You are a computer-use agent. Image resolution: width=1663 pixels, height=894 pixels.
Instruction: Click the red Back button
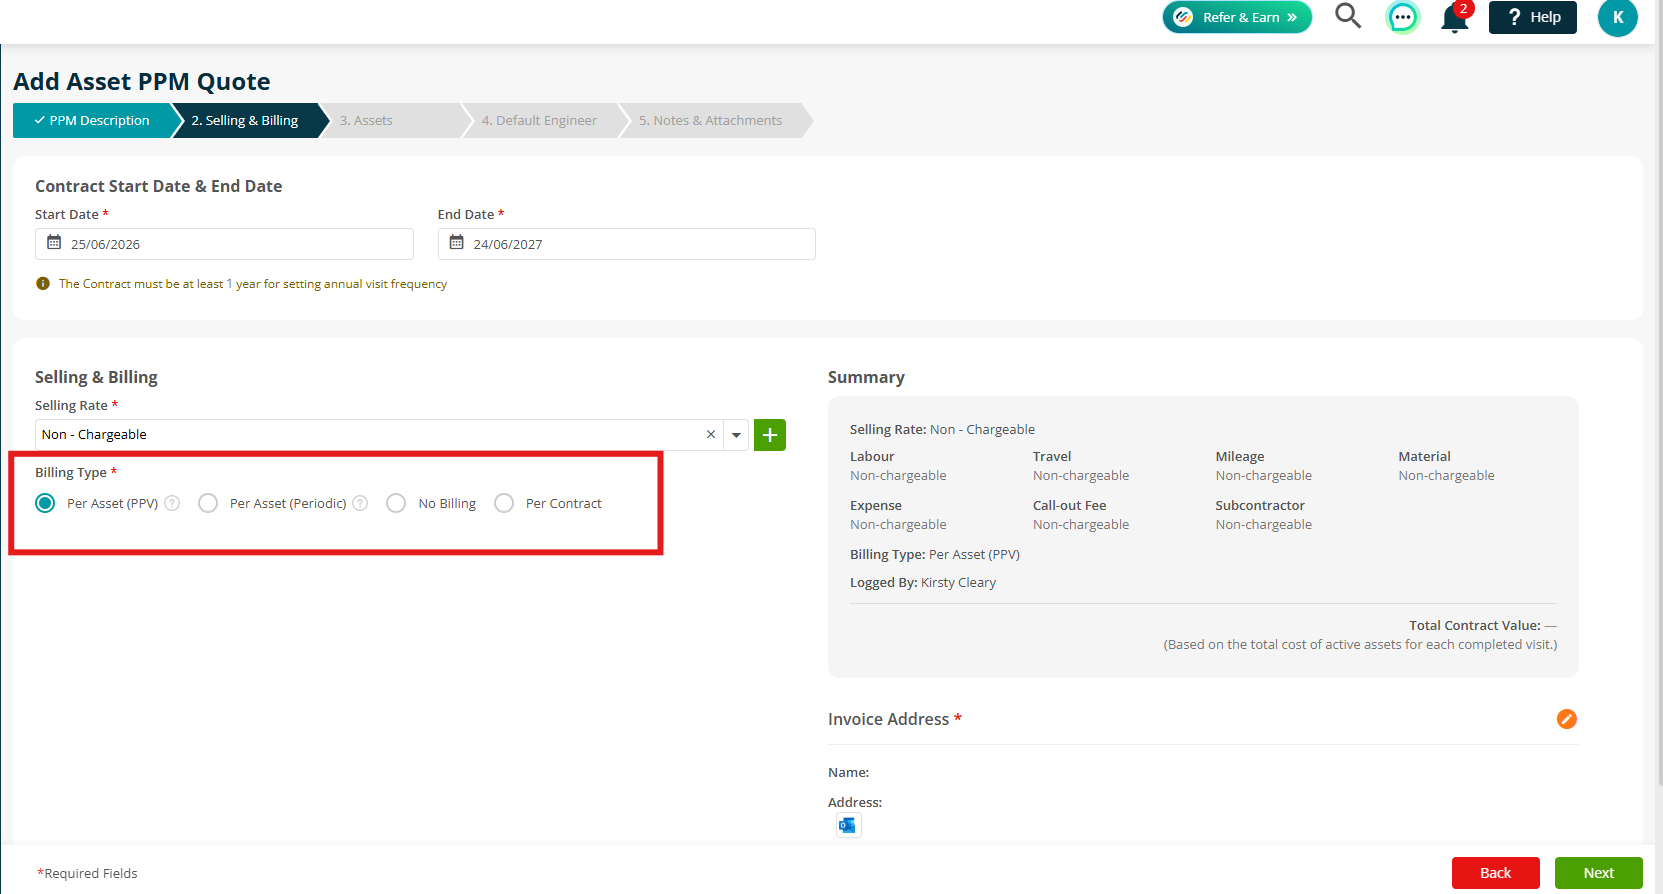click(1495, 873)
